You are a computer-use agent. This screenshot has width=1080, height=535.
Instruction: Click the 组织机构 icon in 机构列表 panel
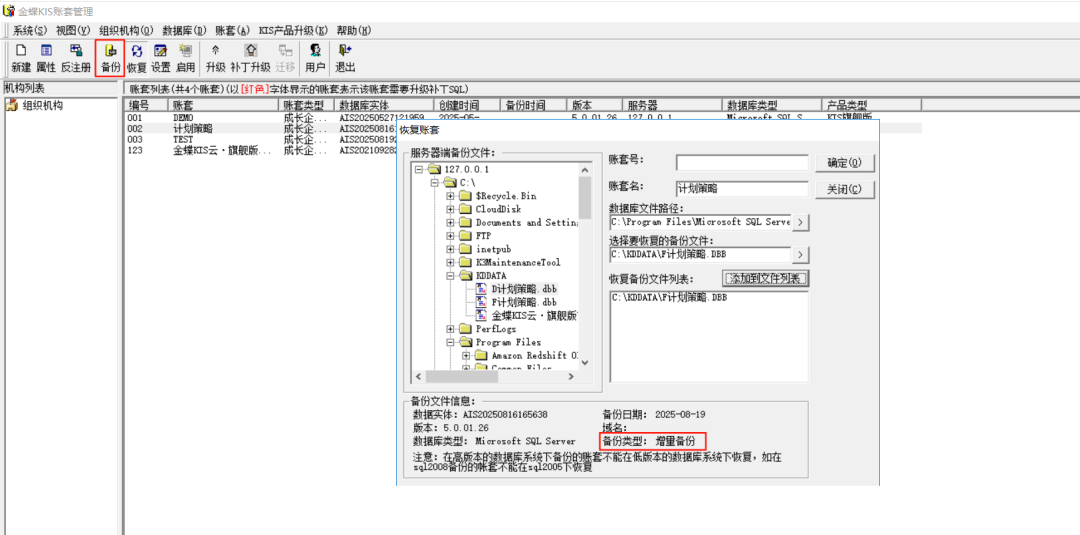tap(12, 105)
